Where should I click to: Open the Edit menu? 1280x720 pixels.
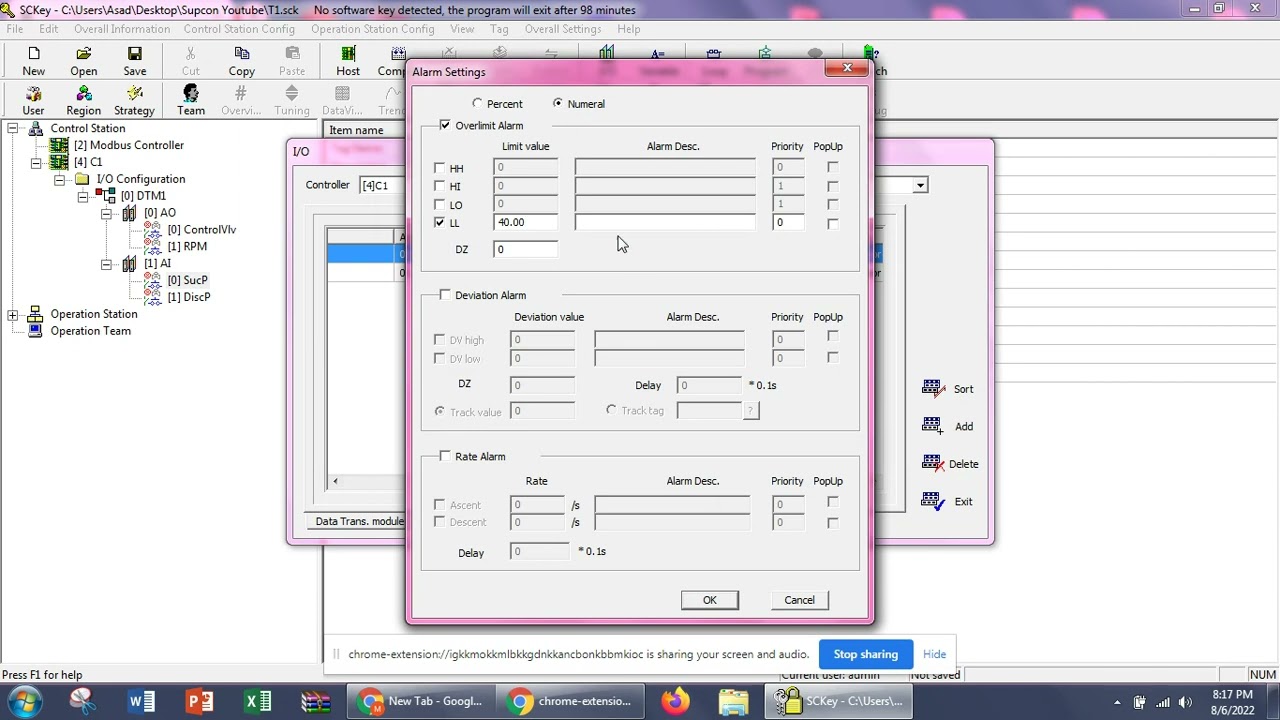pyautogui.click(x=48, y=29)
